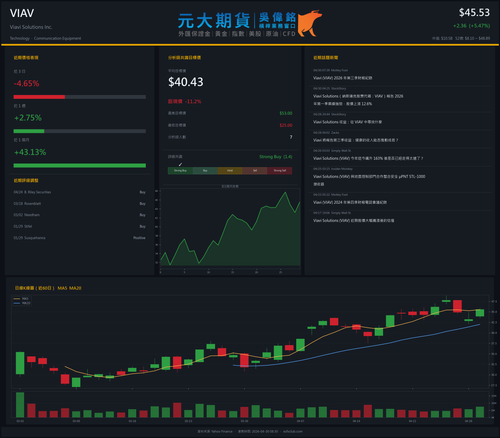Click the +43.13% one-month performance value

click(30, 152)
